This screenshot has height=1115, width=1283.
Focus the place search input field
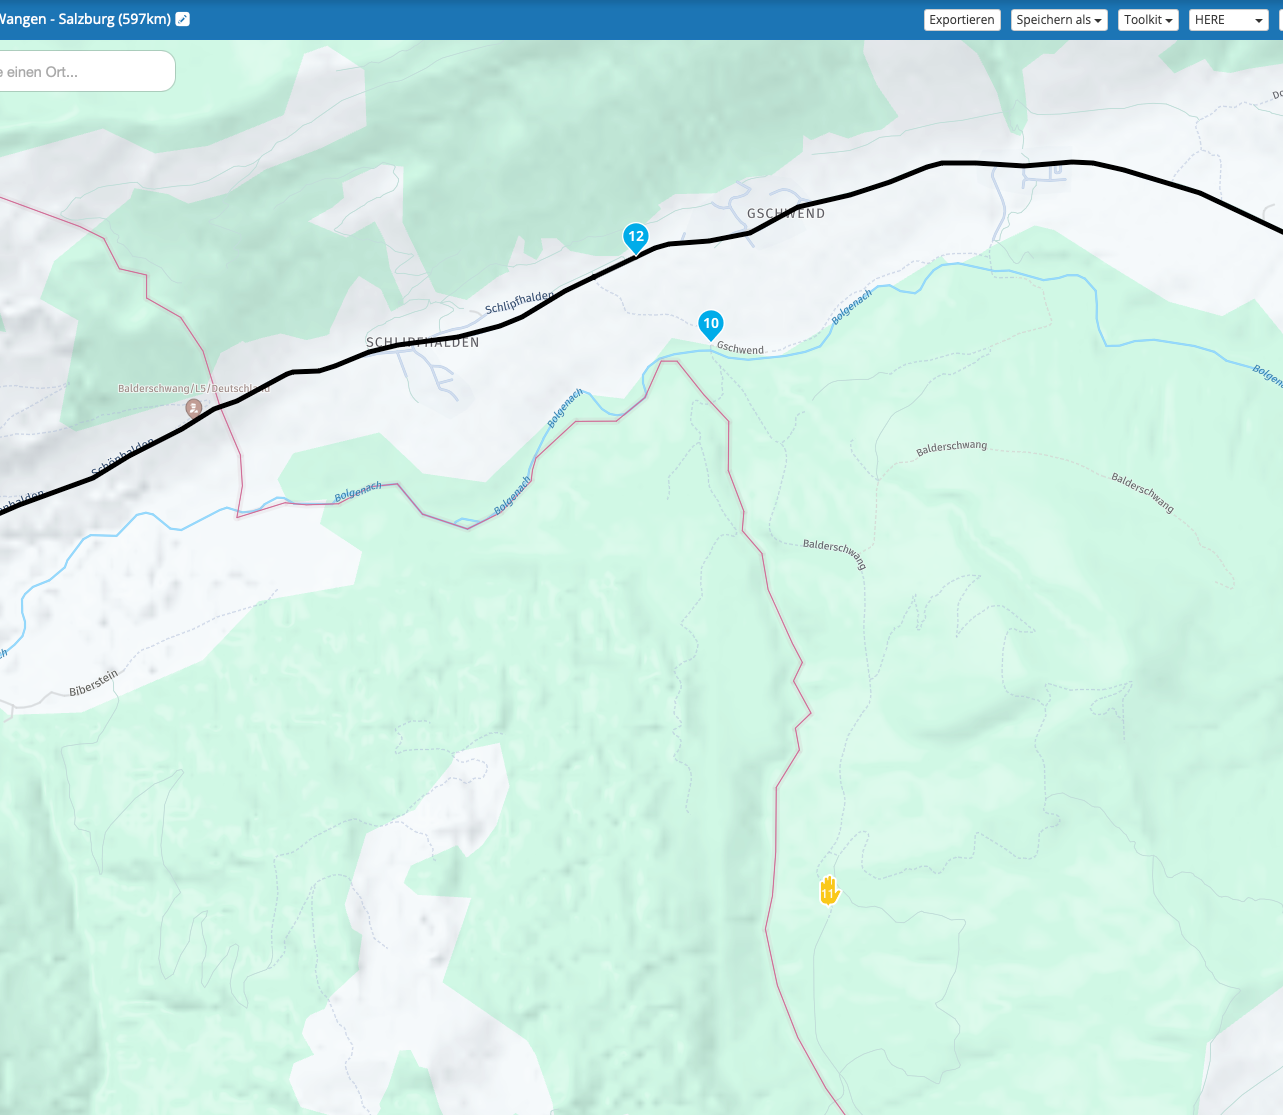point(85,72)
